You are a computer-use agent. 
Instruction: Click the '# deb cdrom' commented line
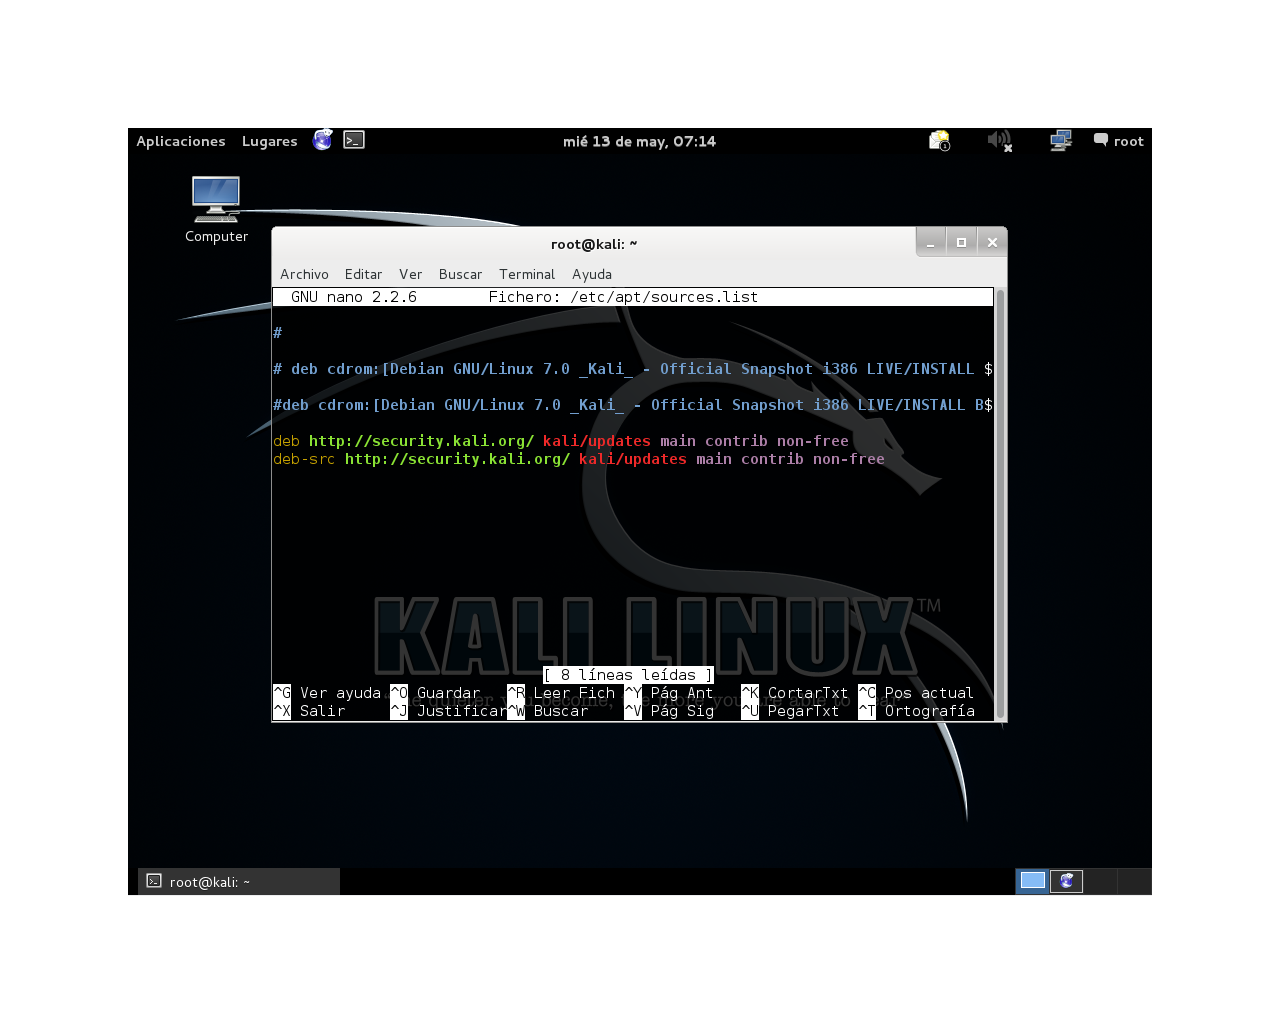pyautogui.click(x=633, y=369)
